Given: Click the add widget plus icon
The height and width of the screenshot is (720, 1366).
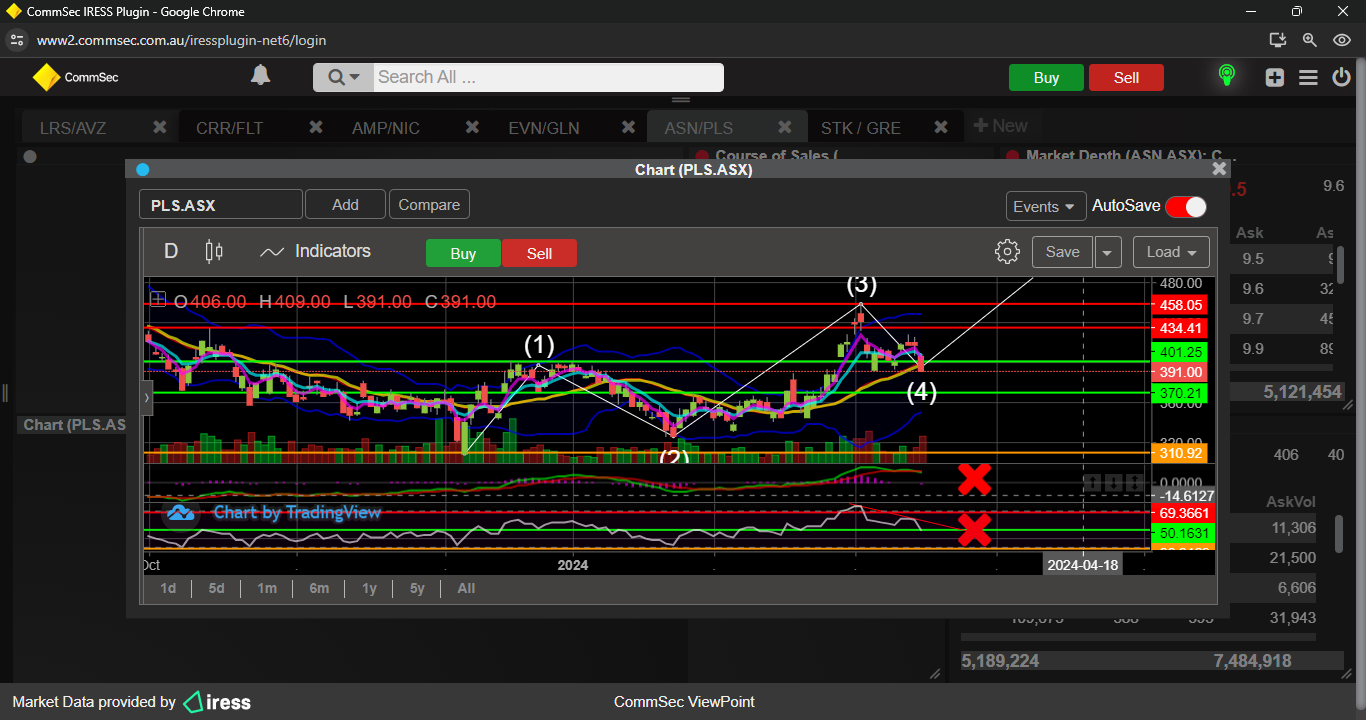Looking at the screenshot, I should (x=1274, y=78).
